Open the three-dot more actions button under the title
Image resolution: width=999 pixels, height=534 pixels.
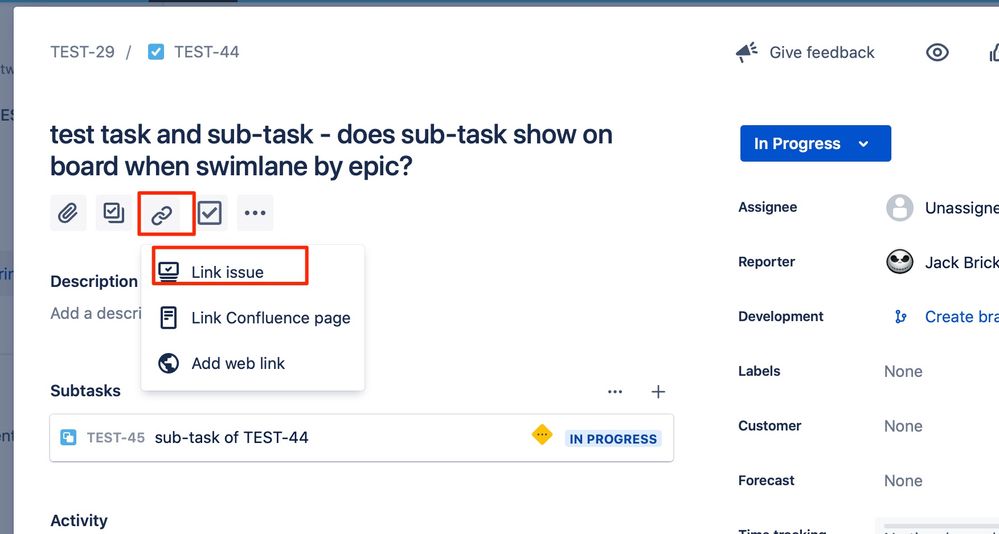(x=255, y=213)
